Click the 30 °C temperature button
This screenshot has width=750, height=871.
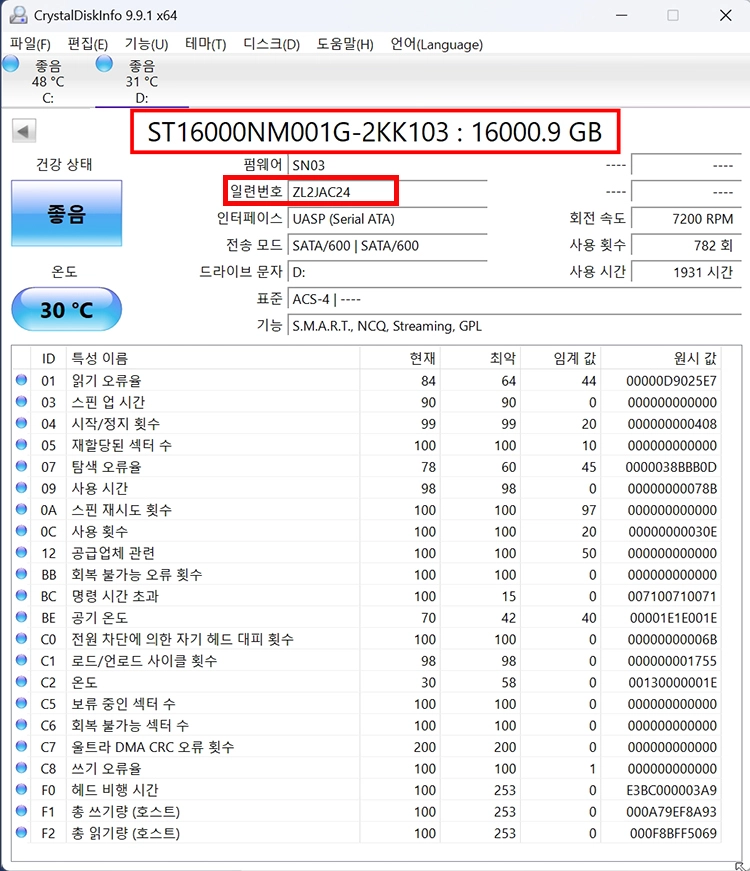67,309
